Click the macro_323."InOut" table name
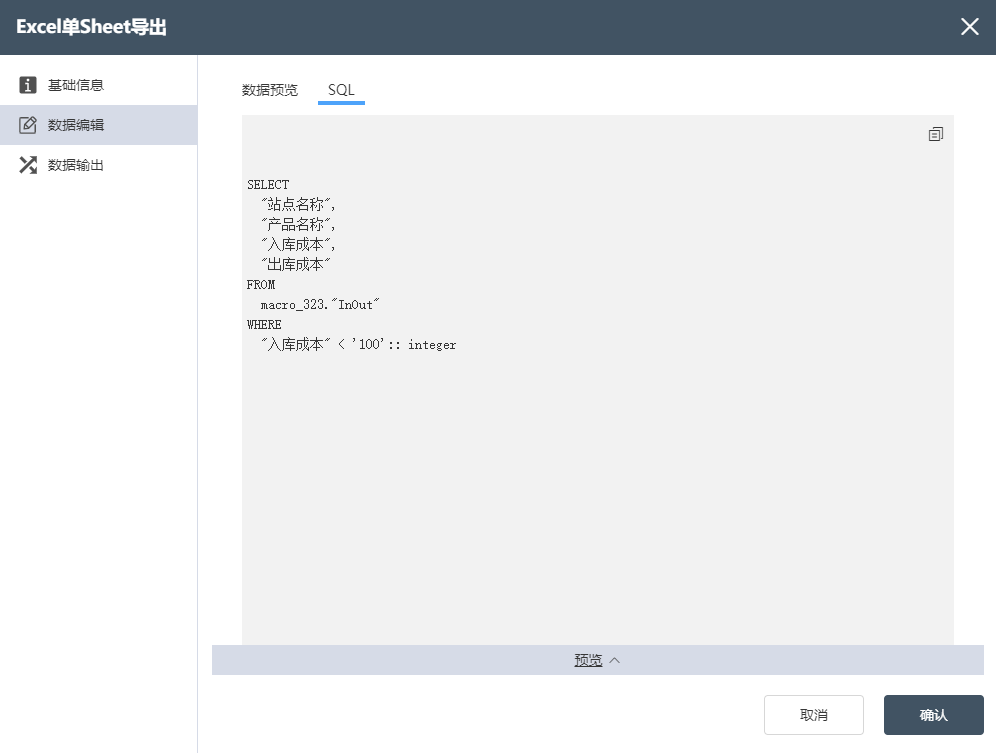The image size is (996, 753). tap(321, 305)
